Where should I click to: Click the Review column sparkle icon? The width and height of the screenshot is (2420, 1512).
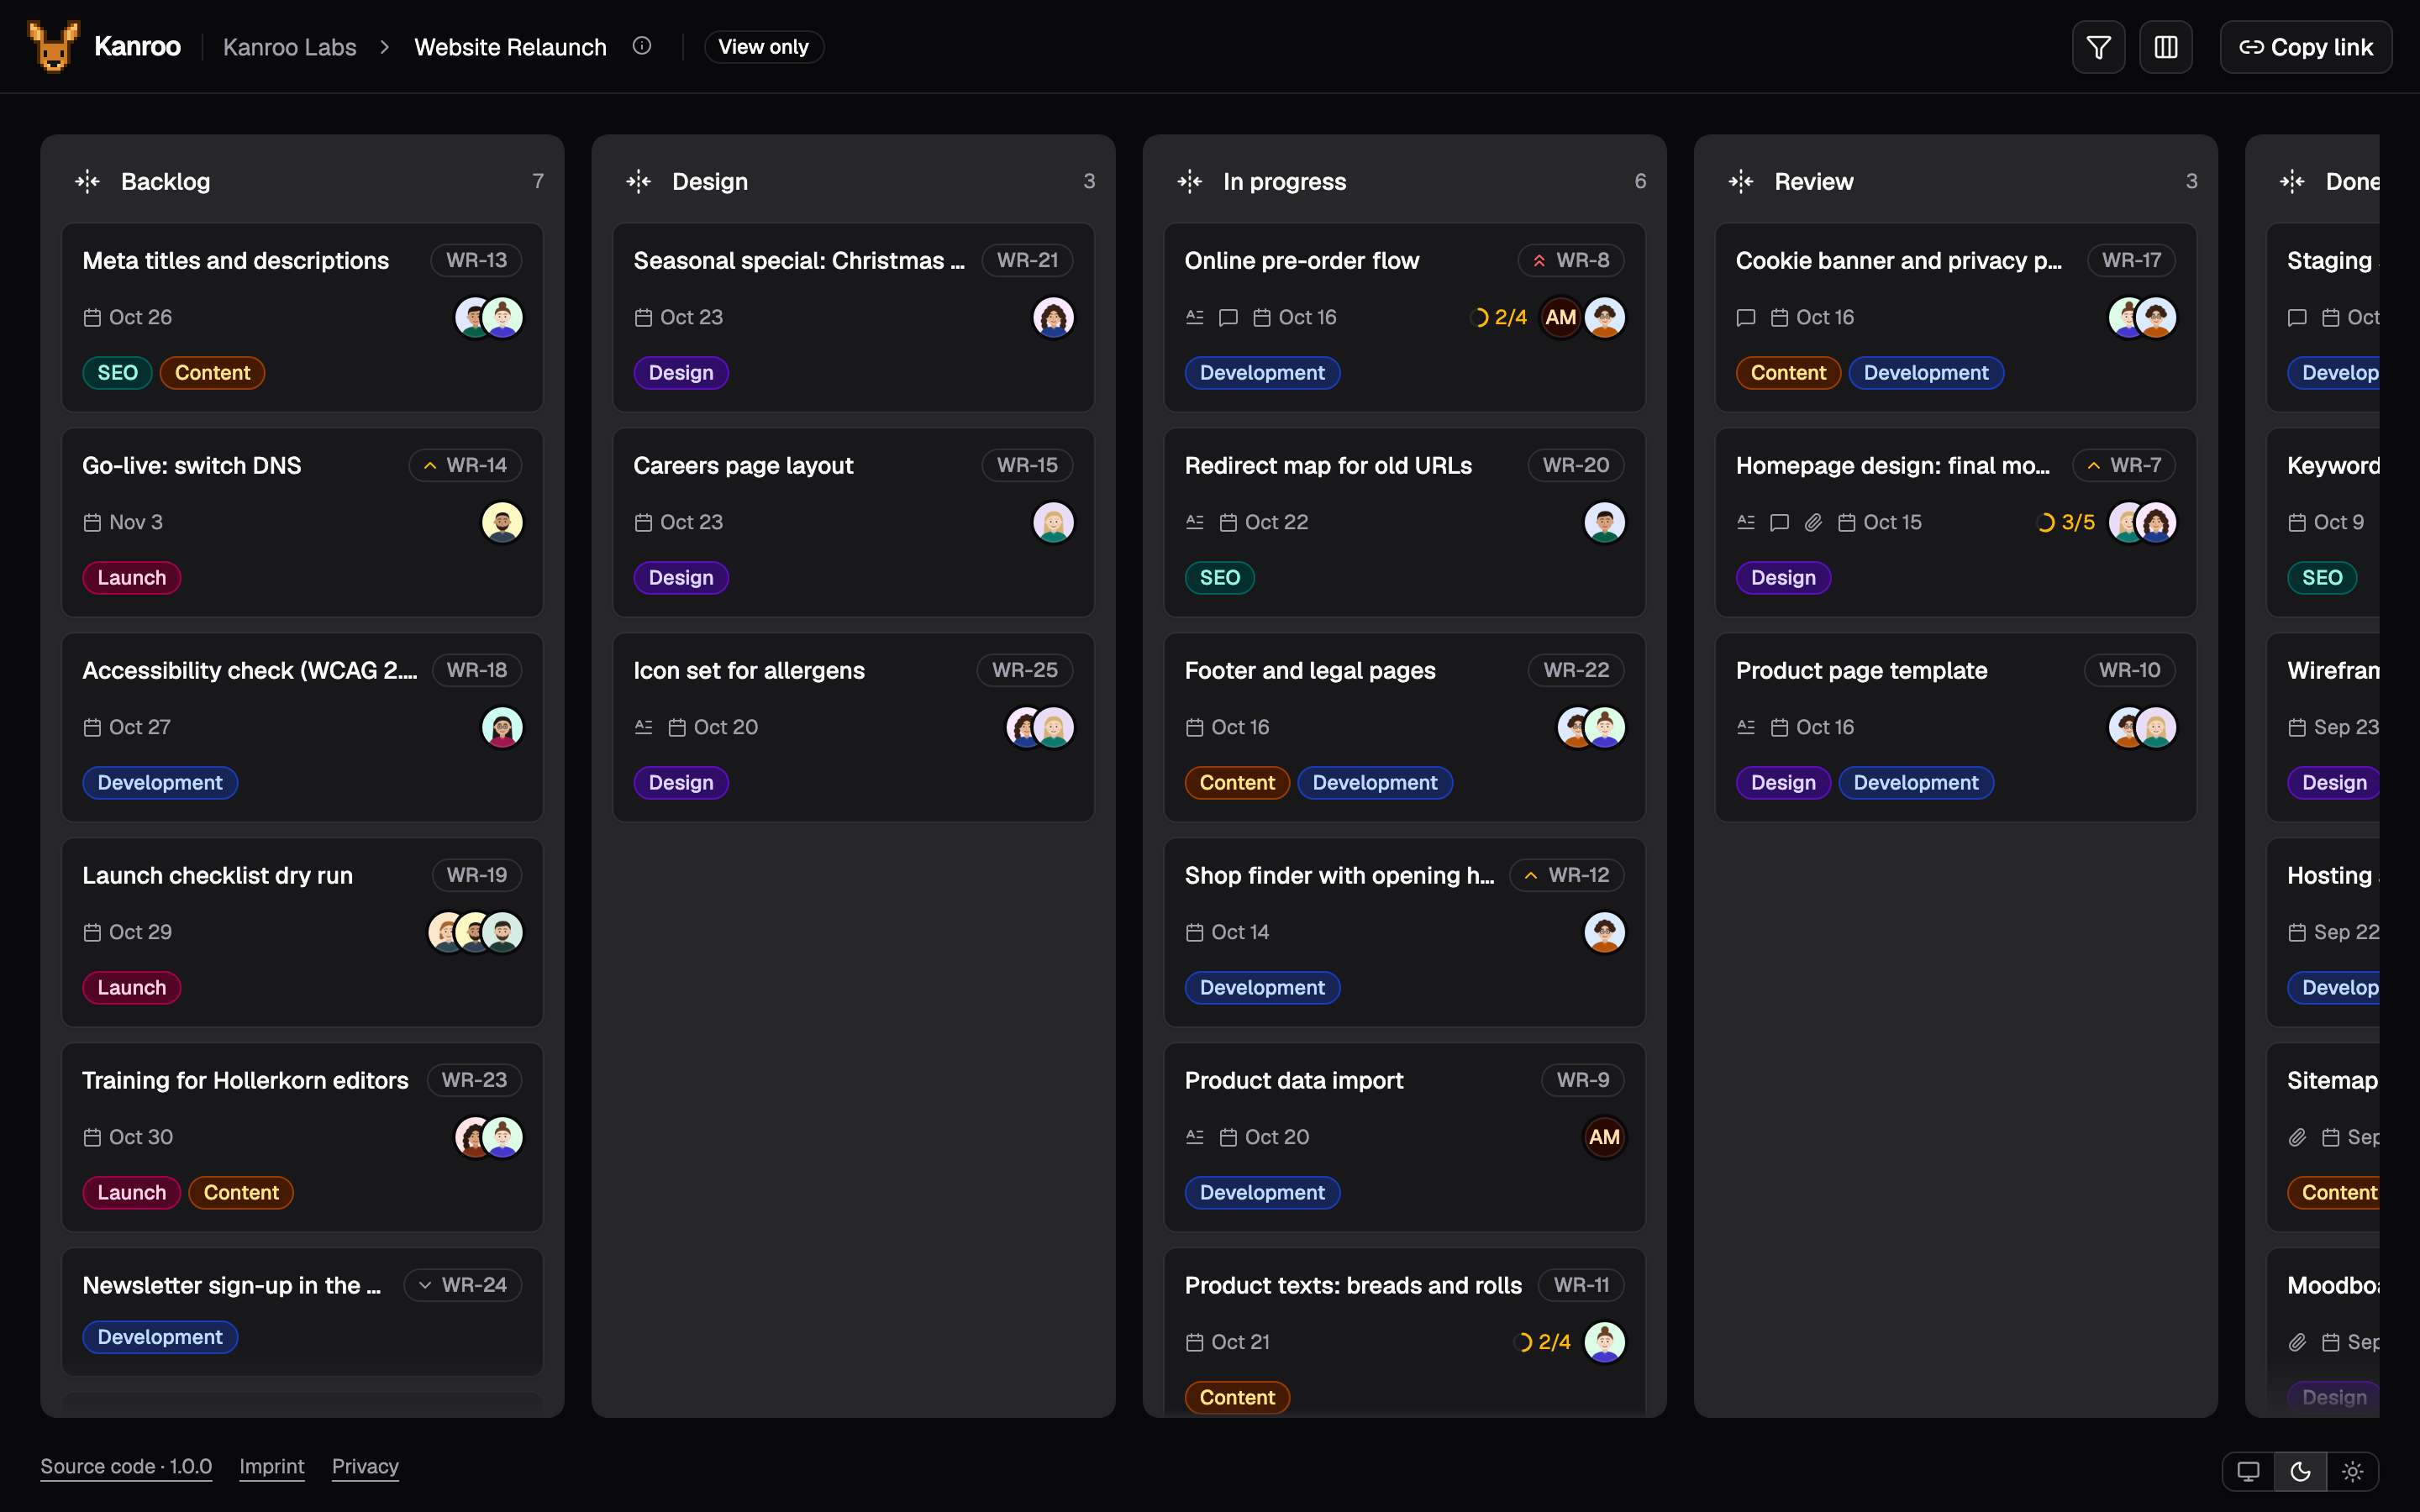(x=1741, y=181)
